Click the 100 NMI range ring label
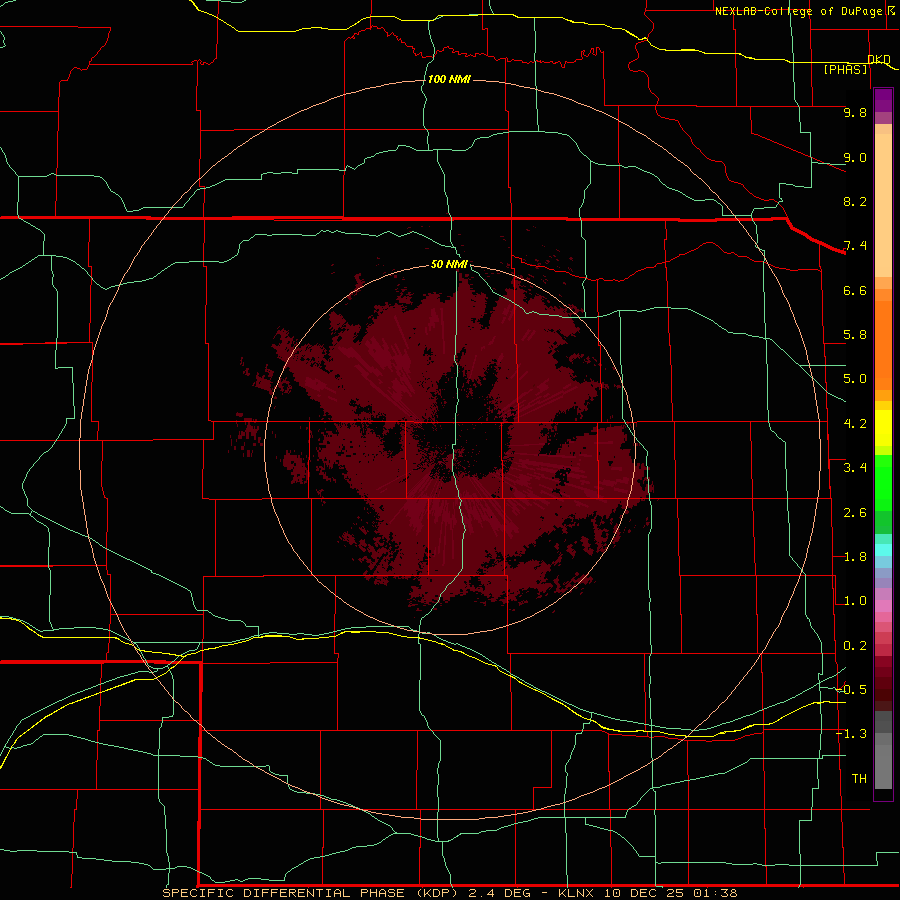The width and height of the screenshot is (900, 900). click(x=449, y=79)
